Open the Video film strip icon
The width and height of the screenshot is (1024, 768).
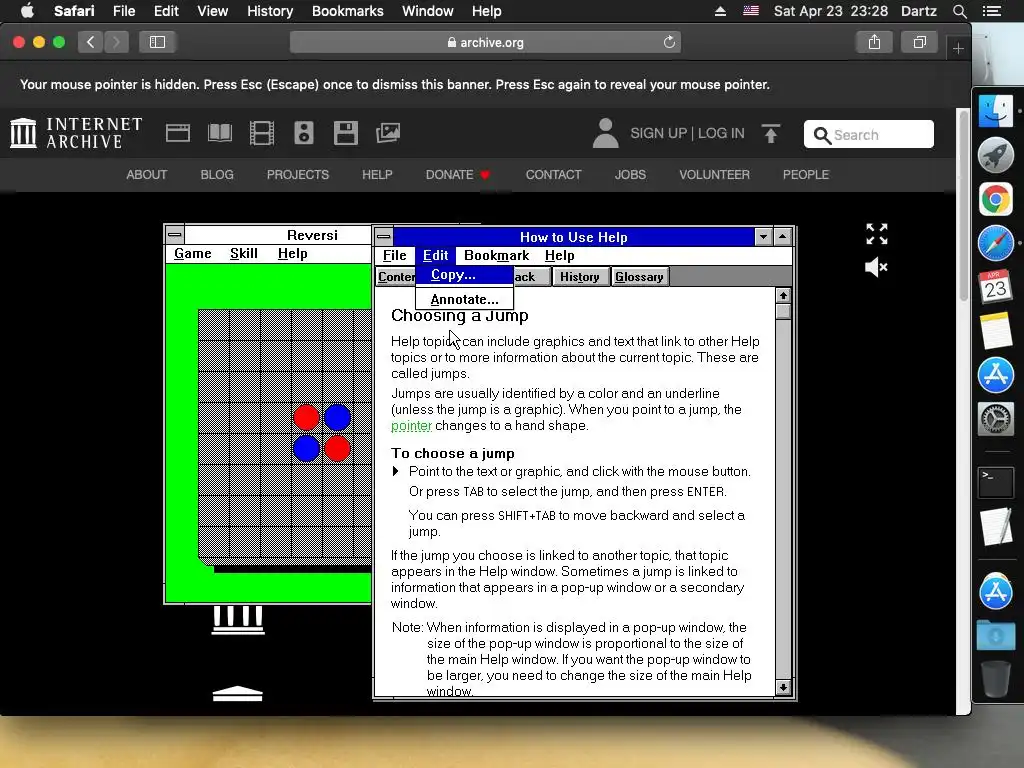[262, 133]
